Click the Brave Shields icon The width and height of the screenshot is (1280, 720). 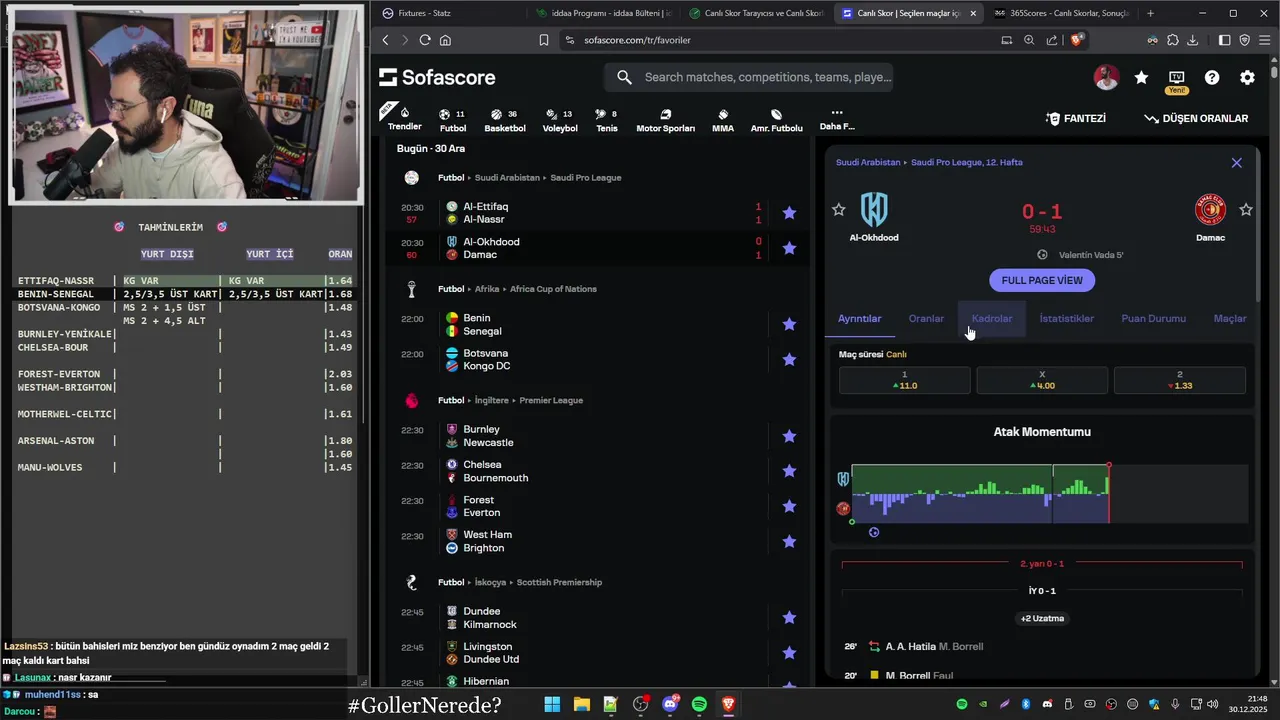1077,40
